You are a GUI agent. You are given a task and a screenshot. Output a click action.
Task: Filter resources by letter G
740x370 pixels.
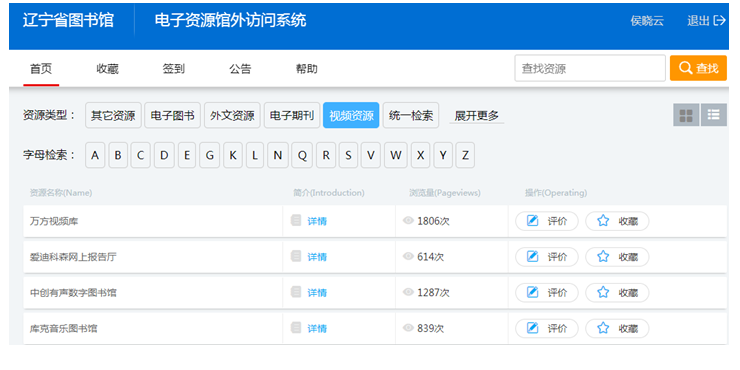click(210, 155)
